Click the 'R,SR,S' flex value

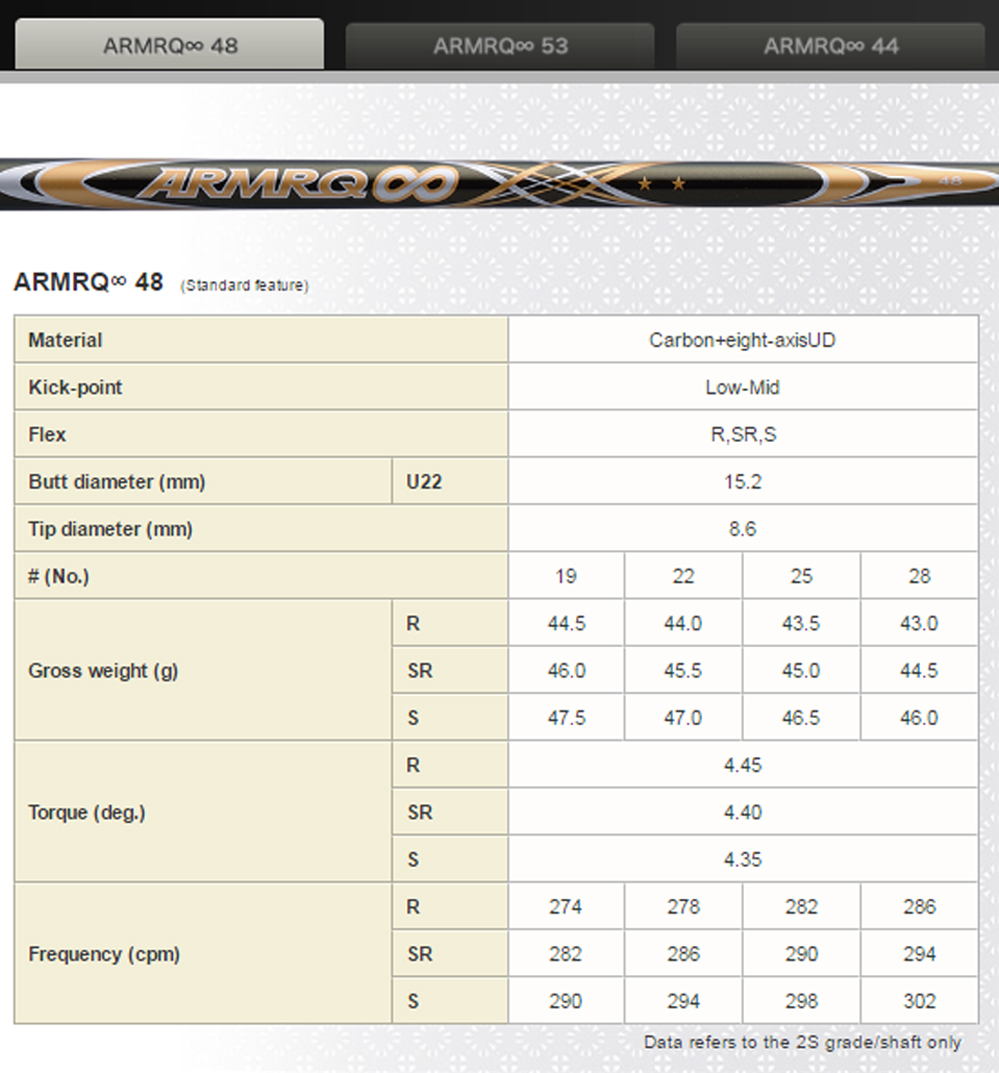743,435
